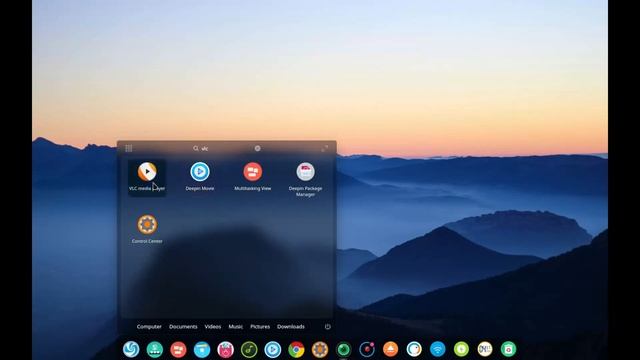The image size is (640, 360).
Task: Click the Deepin launcher icon in dock
Action: pyautogui.click(x=131, y=349)
